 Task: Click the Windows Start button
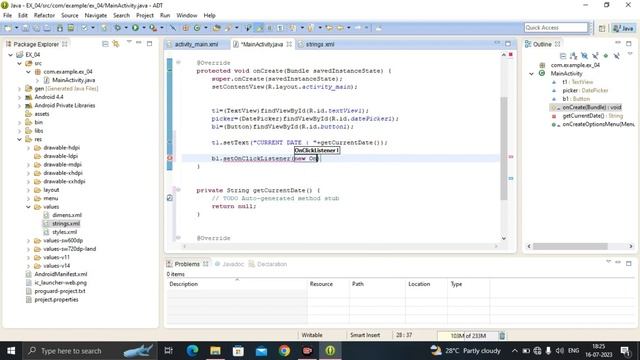click(x=11, y=351)
